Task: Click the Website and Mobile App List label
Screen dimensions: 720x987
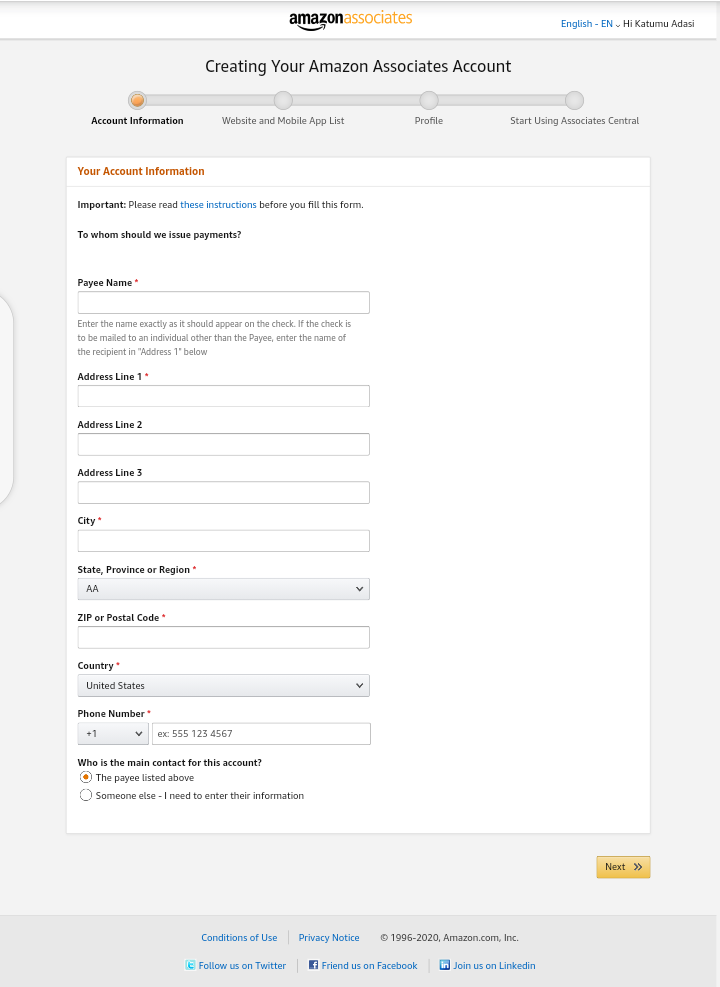Action: click(x=283, y=121)
